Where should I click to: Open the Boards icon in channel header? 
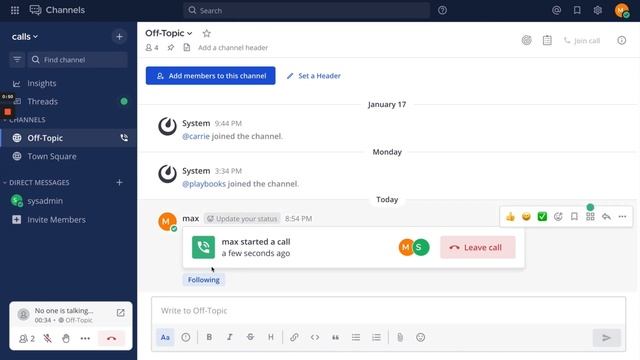tap(547, 40)
